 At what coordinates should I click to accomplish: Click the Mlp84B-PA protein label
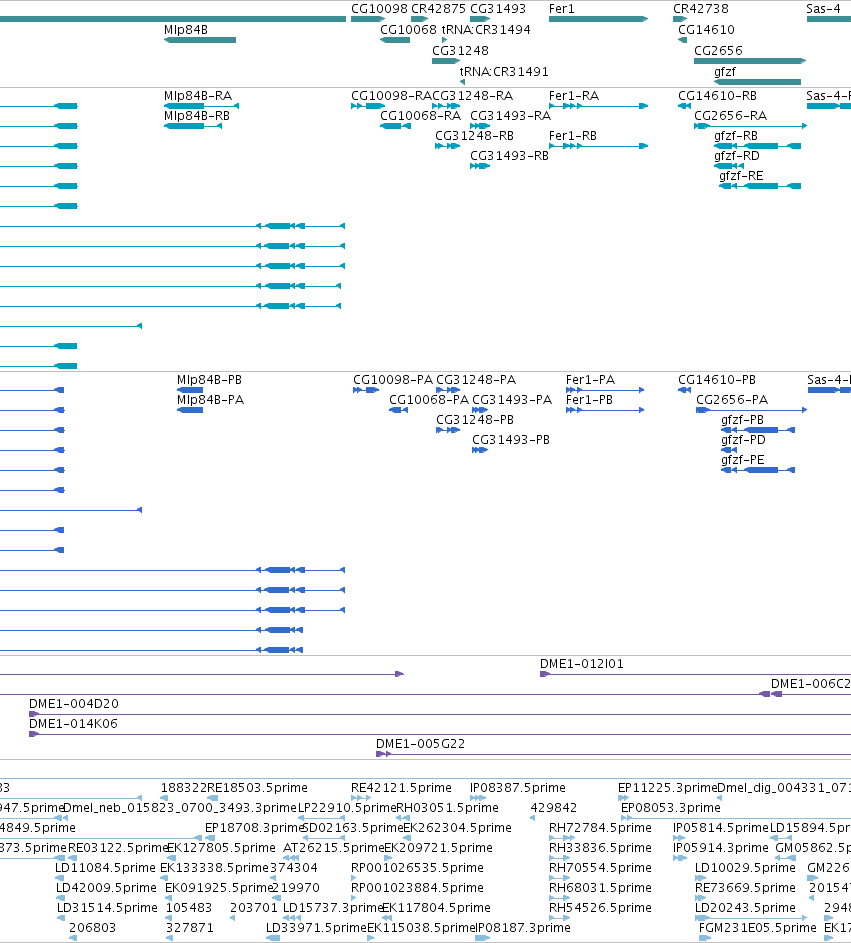210,399
